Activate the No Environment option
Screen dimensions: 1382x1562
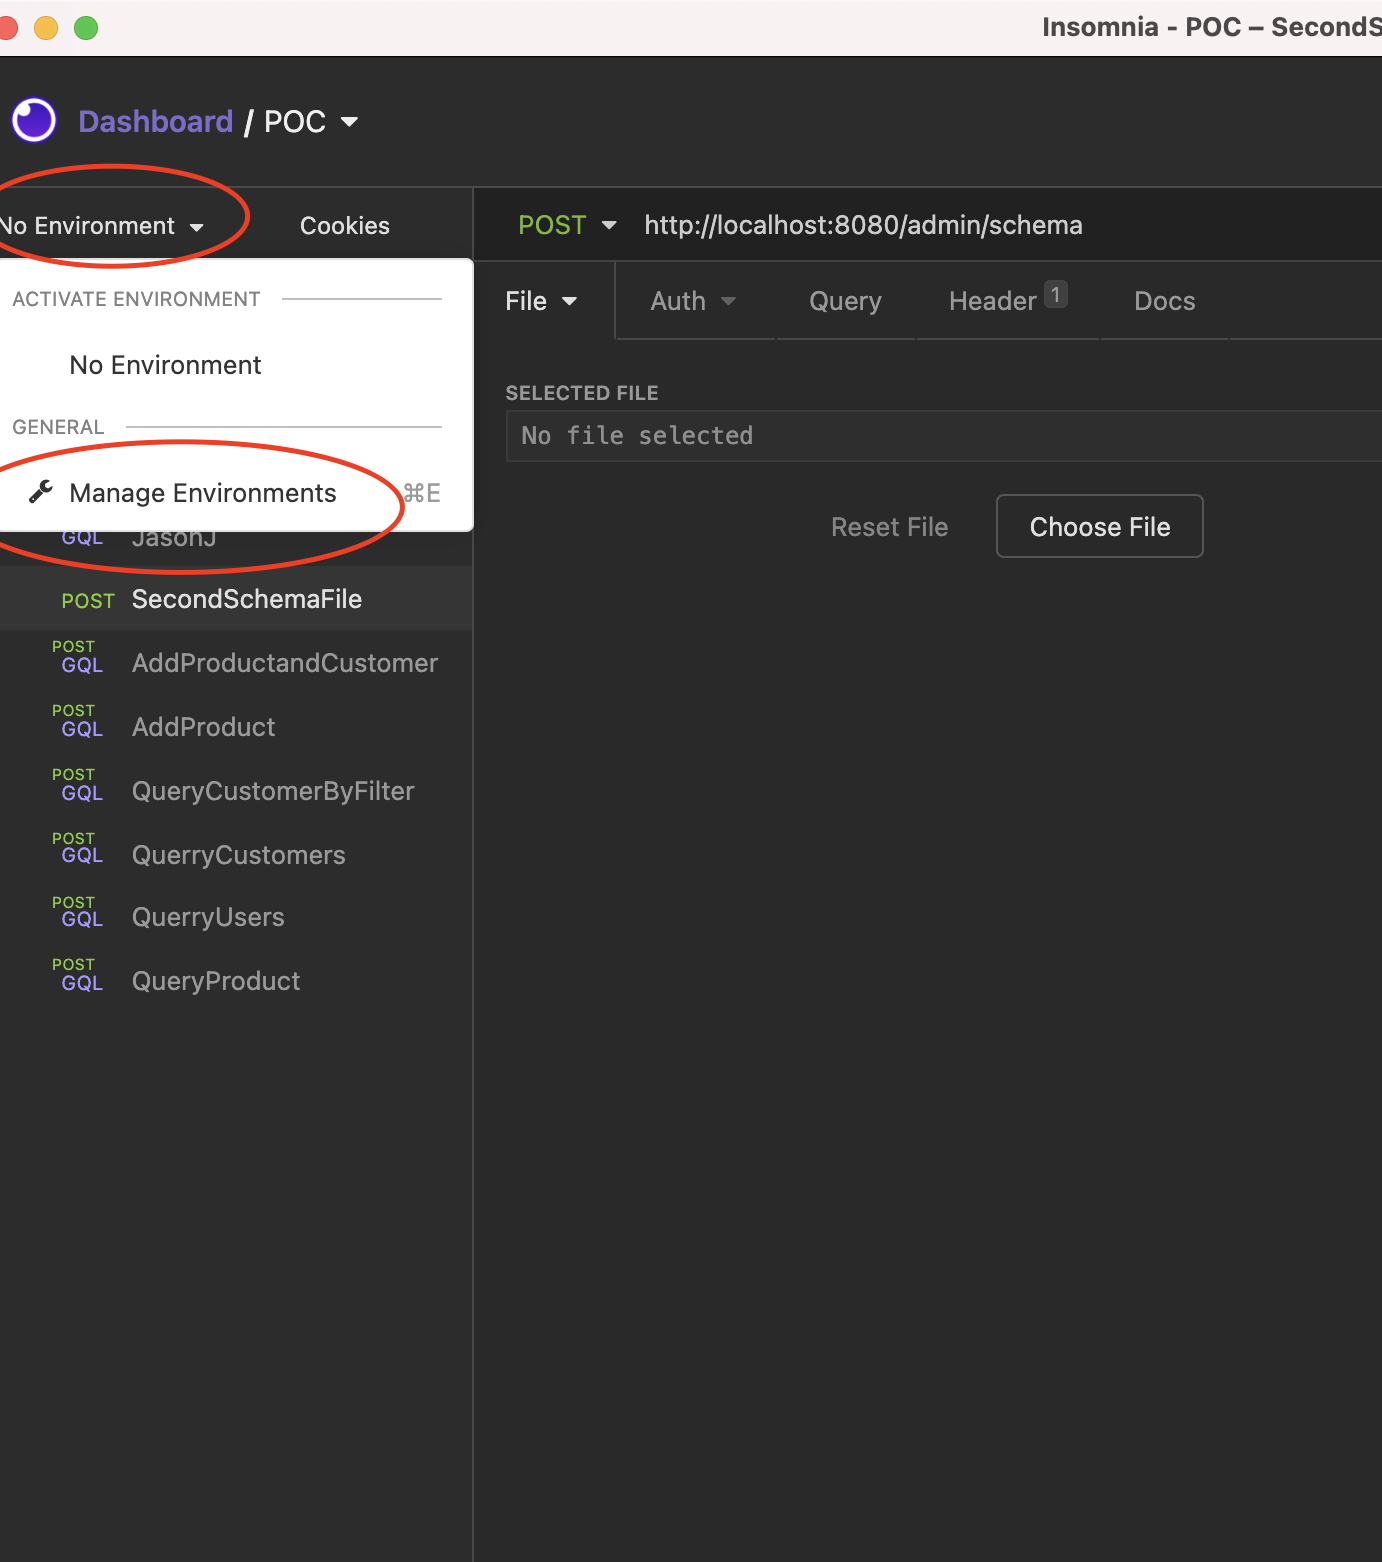(165, 364)
